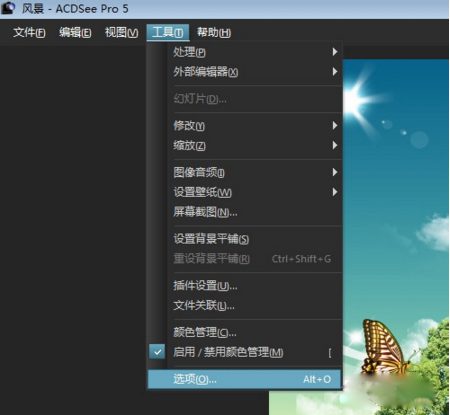Open the 缩放 submenu arrow
Screen dimensions: 450x415
click(335, 145)
